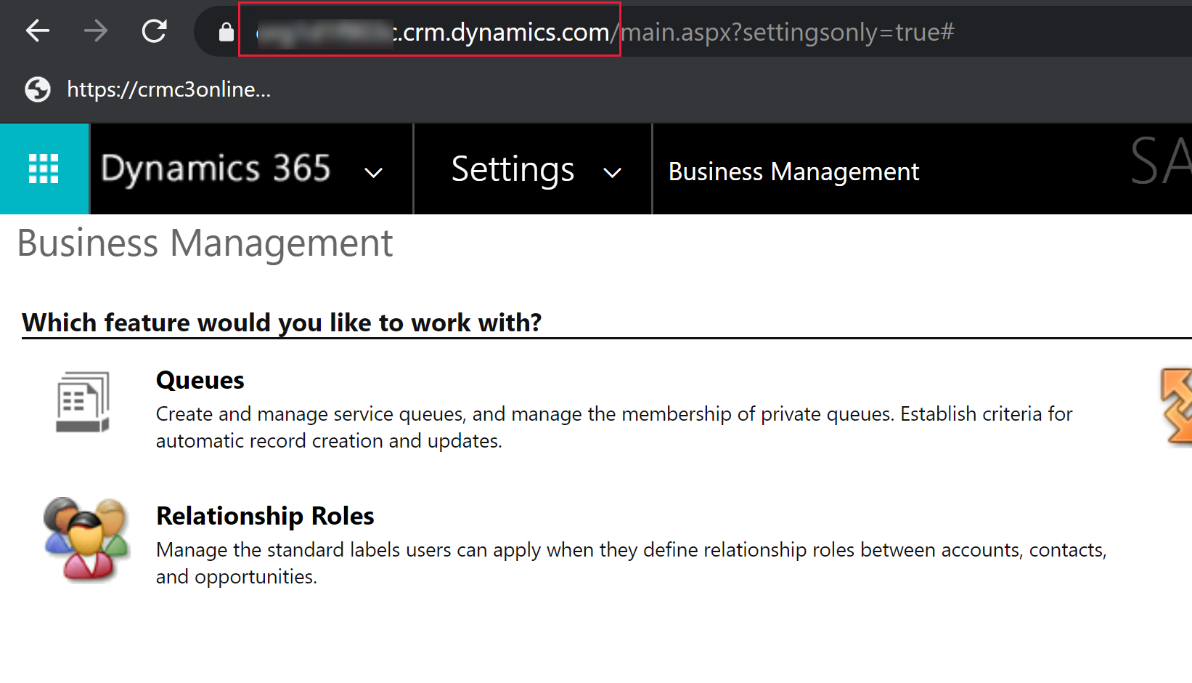Click the globe icon beside crmc3online bookmark

tap(37, 90)
